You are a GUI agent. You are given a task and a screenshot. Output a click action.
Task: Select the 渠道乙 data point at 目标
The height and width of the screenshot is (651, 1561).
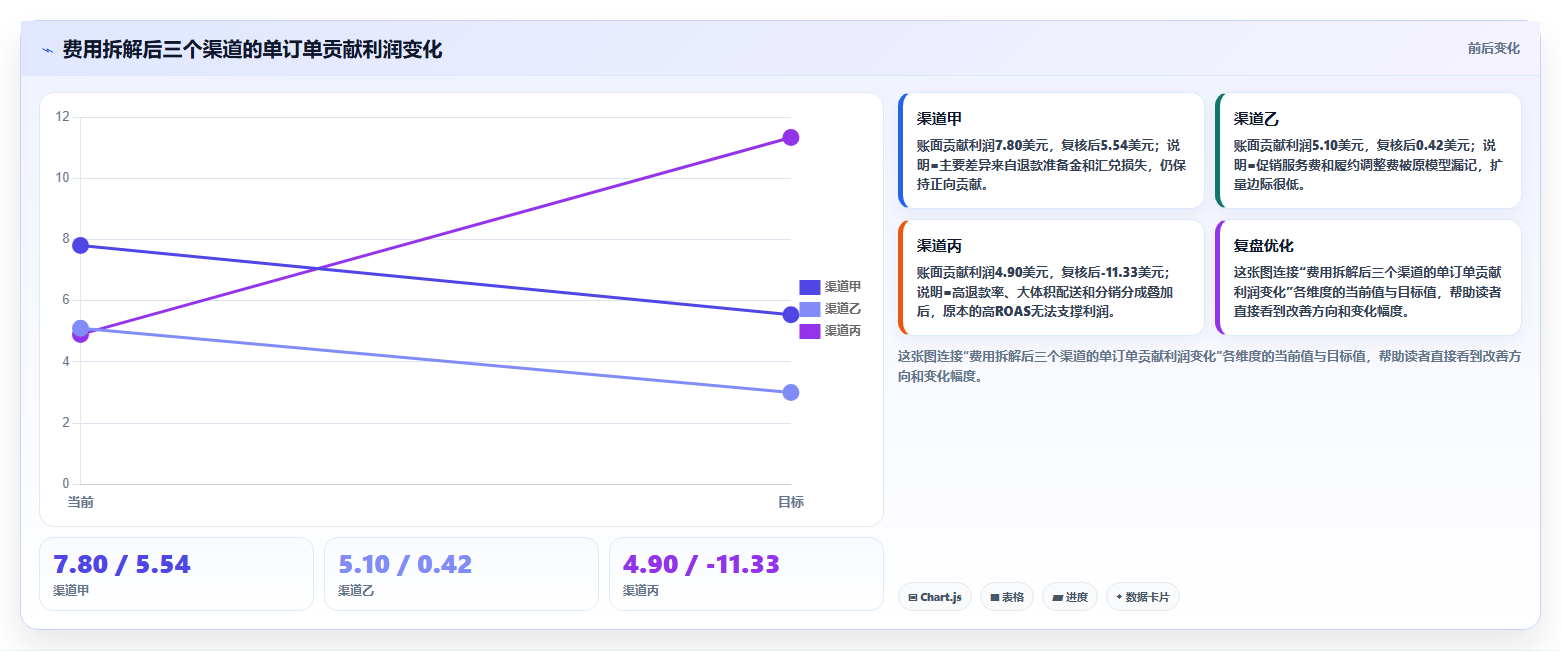pos(790,392)
